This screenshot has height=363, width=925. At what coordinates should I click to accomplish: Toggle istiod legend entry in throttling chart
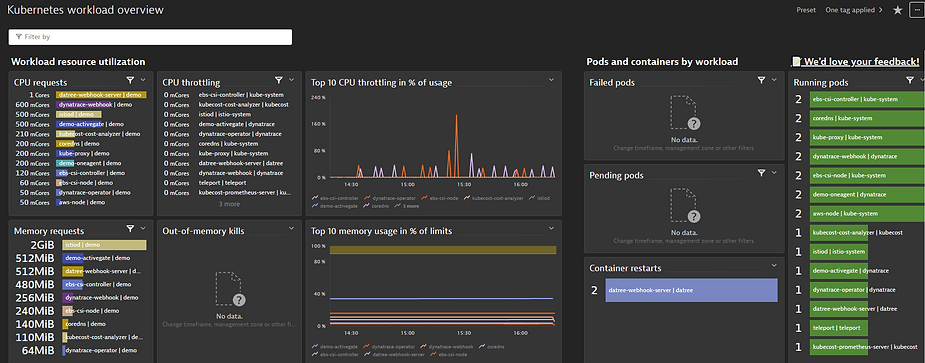539,198
